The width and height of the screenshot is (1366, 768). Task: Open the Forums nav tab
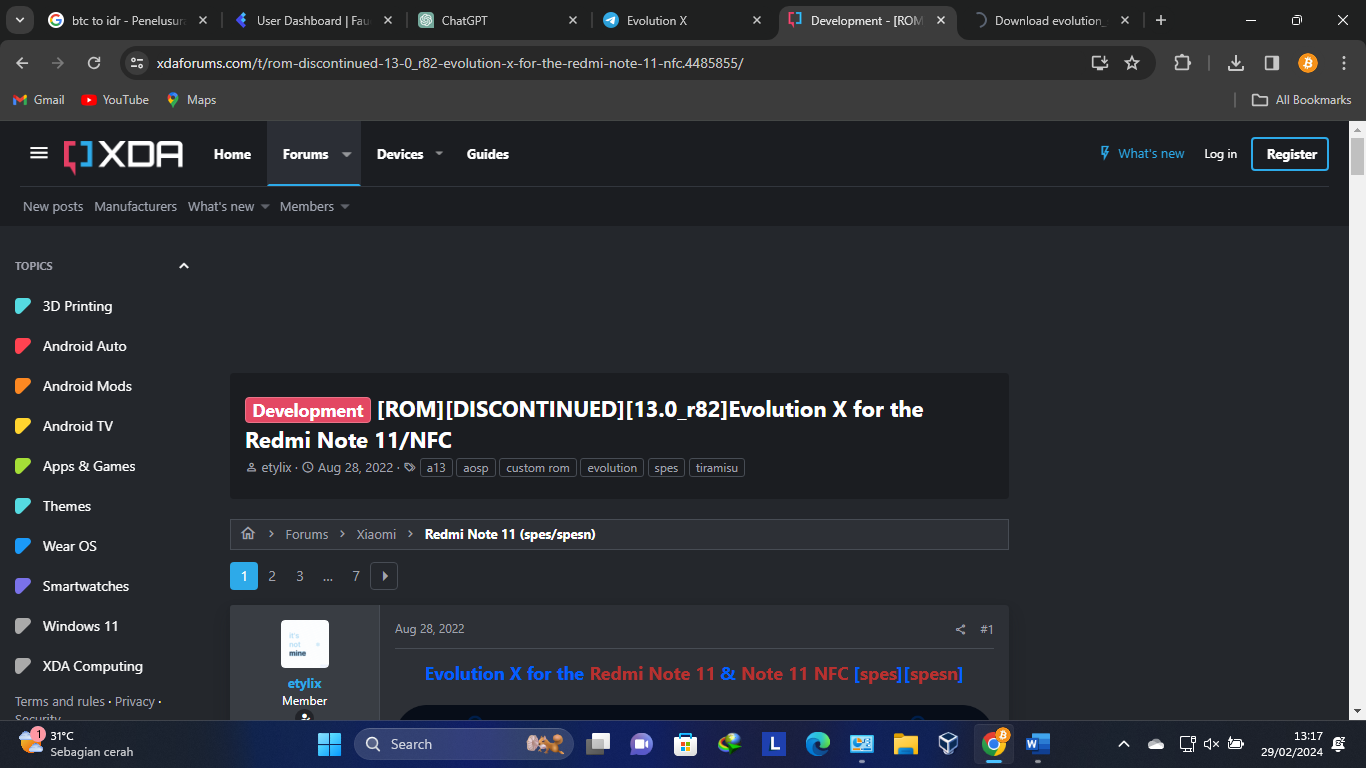coord(305,154)
